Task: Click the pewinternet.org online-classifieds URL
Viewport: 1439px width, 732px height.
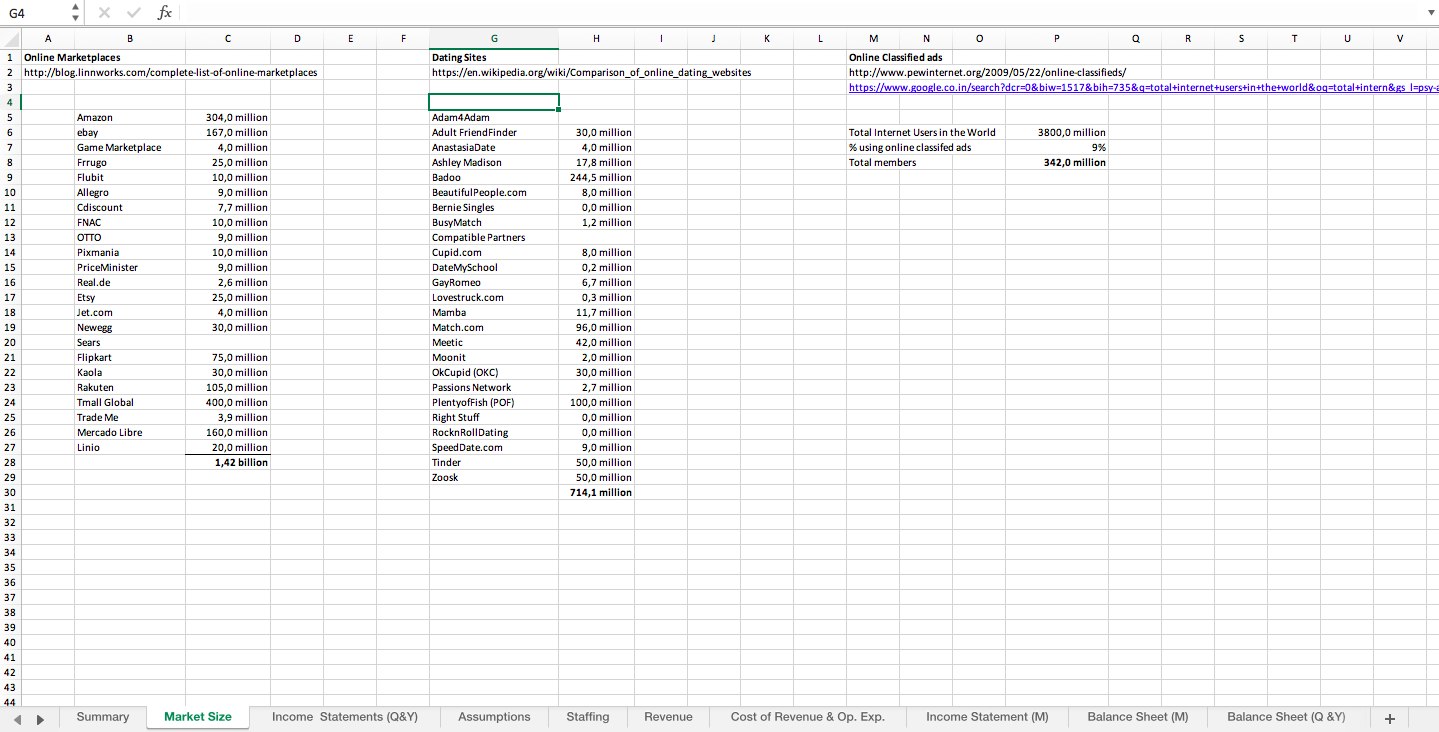Action: (987, 72)
